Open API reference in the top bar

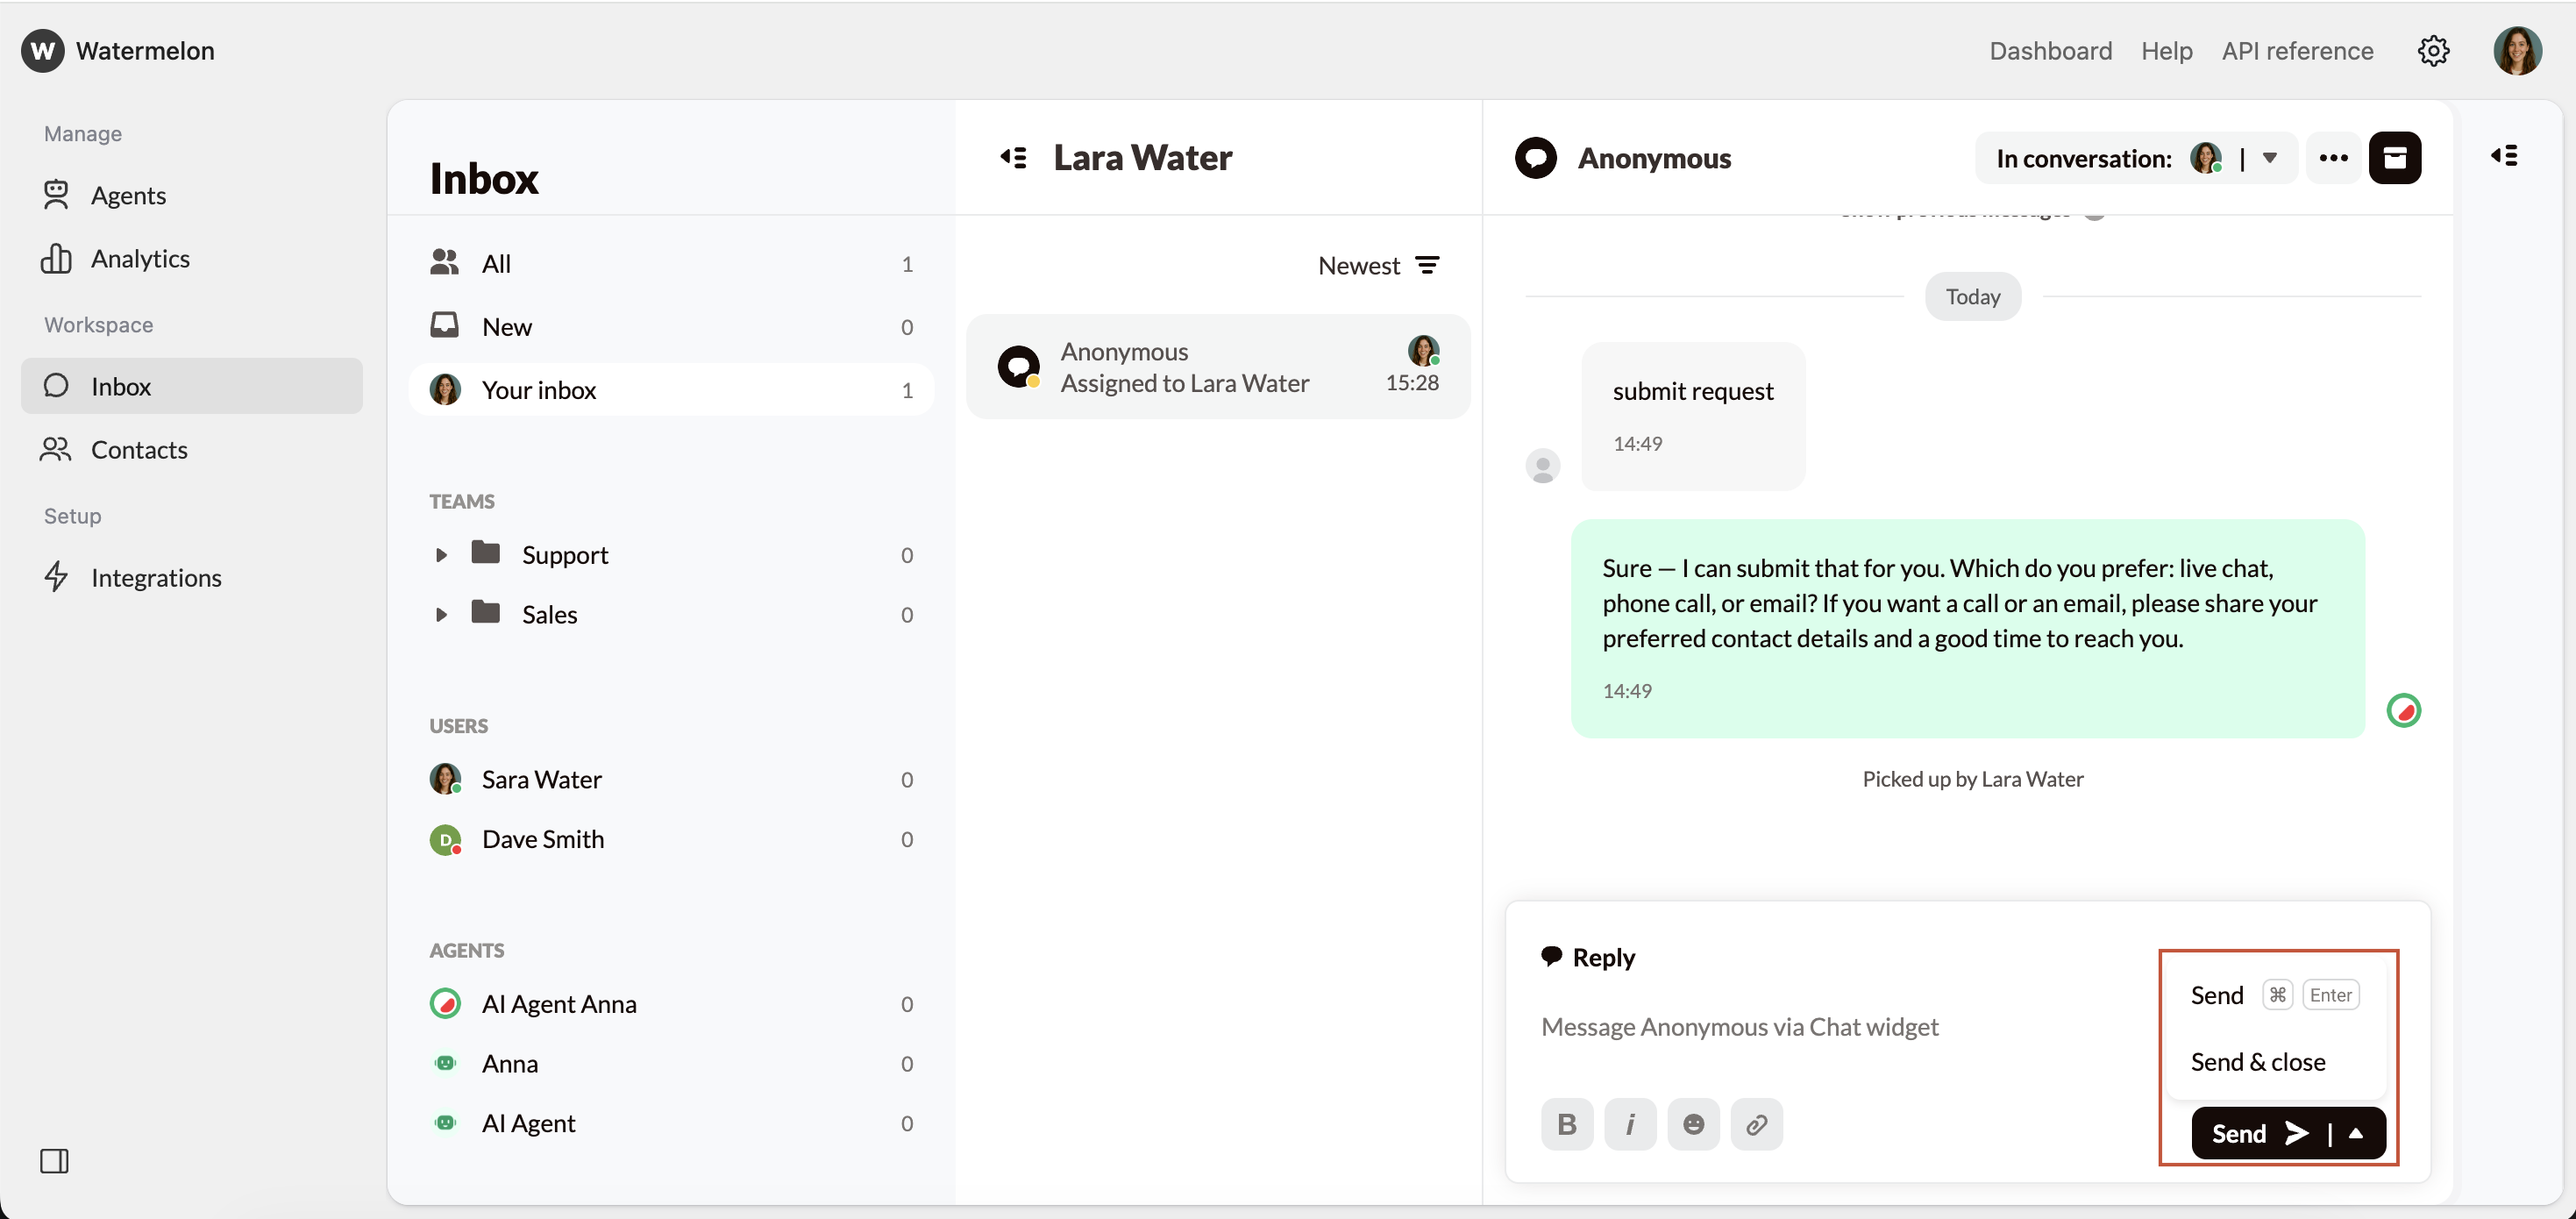pyautogui.click(x=2297, y=51)
